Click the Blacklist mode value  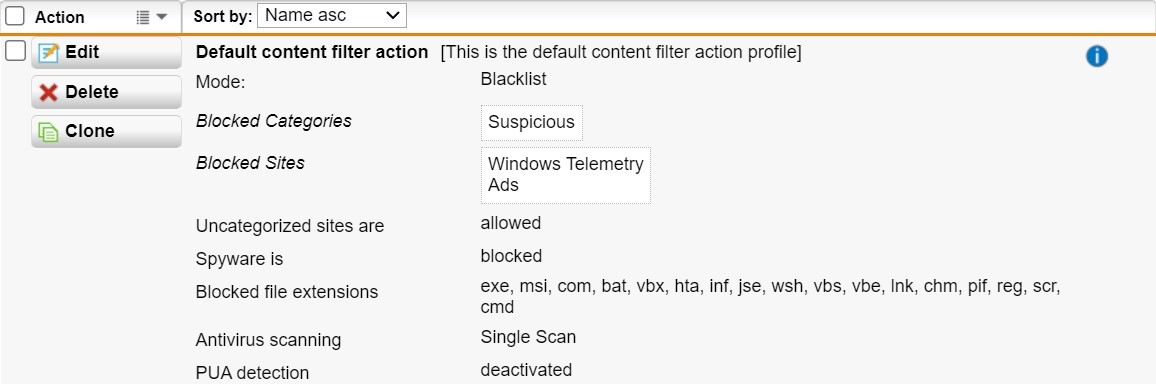[513, 79]
